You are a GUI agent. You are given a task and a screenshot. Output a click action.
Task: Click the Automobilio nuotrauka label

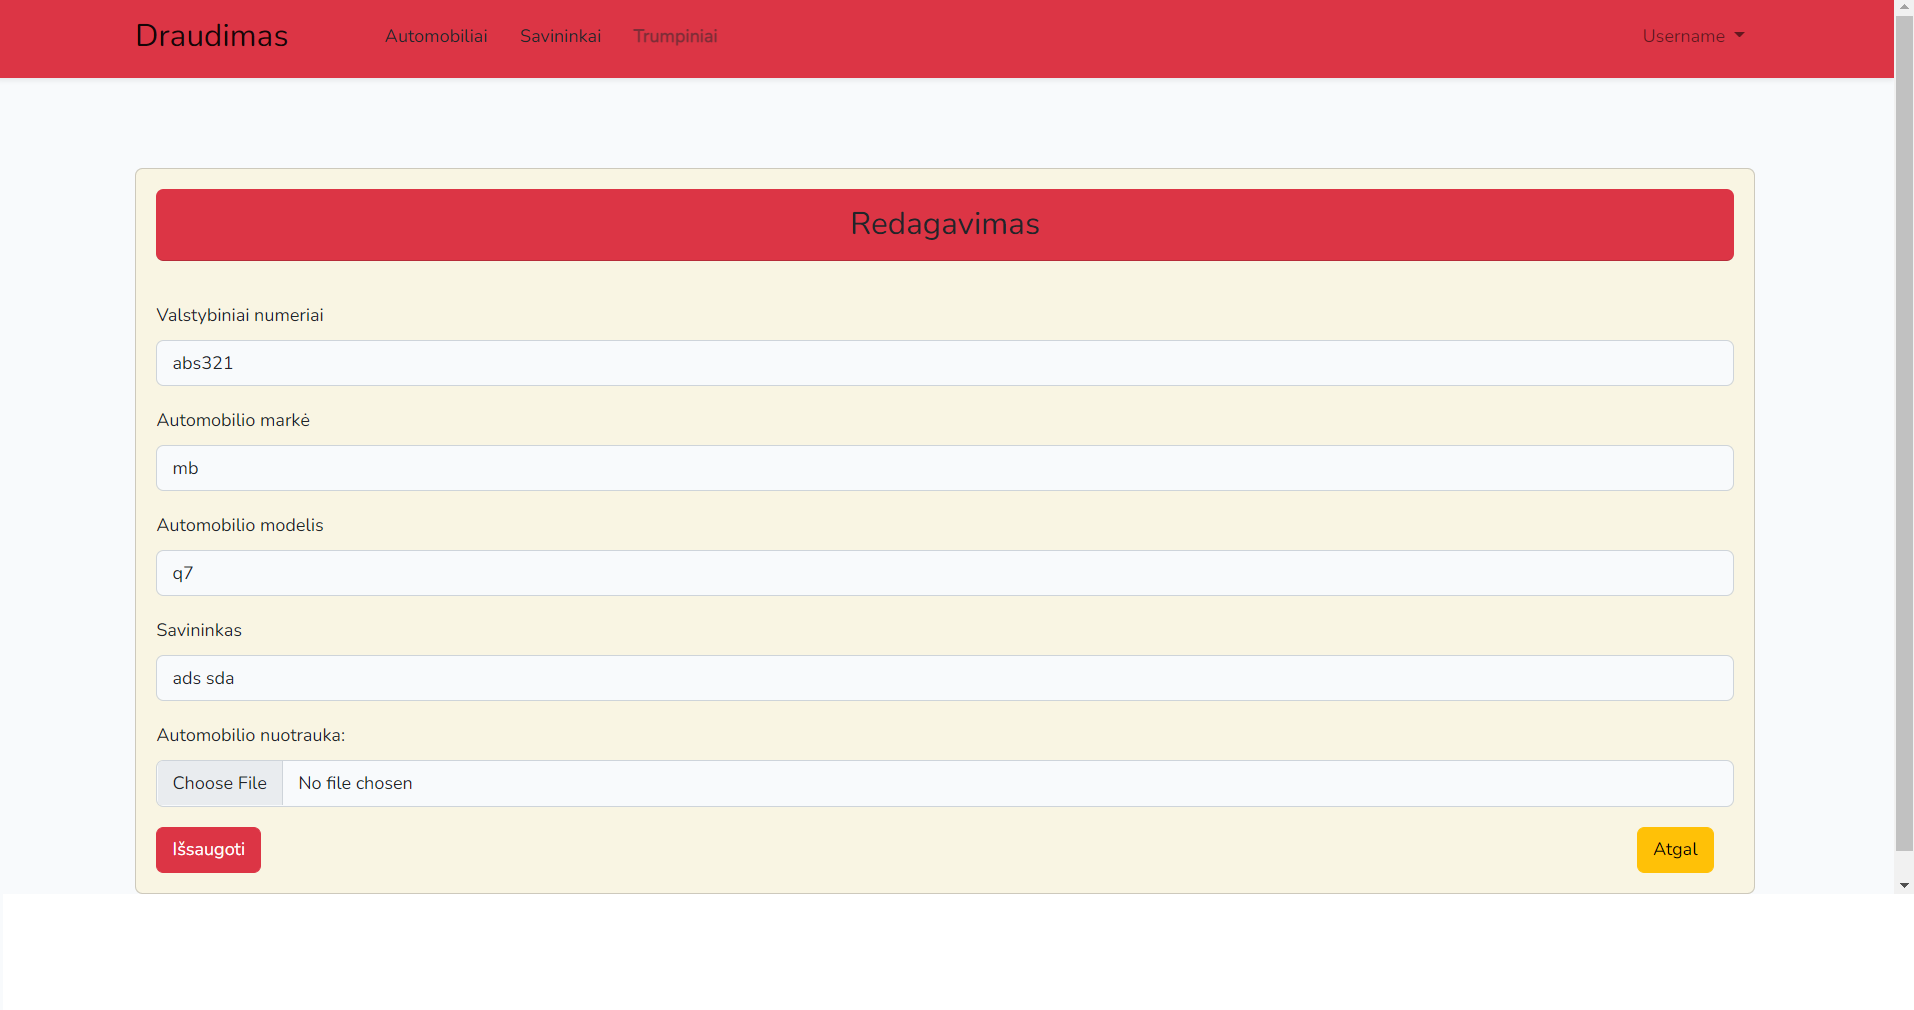250,735
